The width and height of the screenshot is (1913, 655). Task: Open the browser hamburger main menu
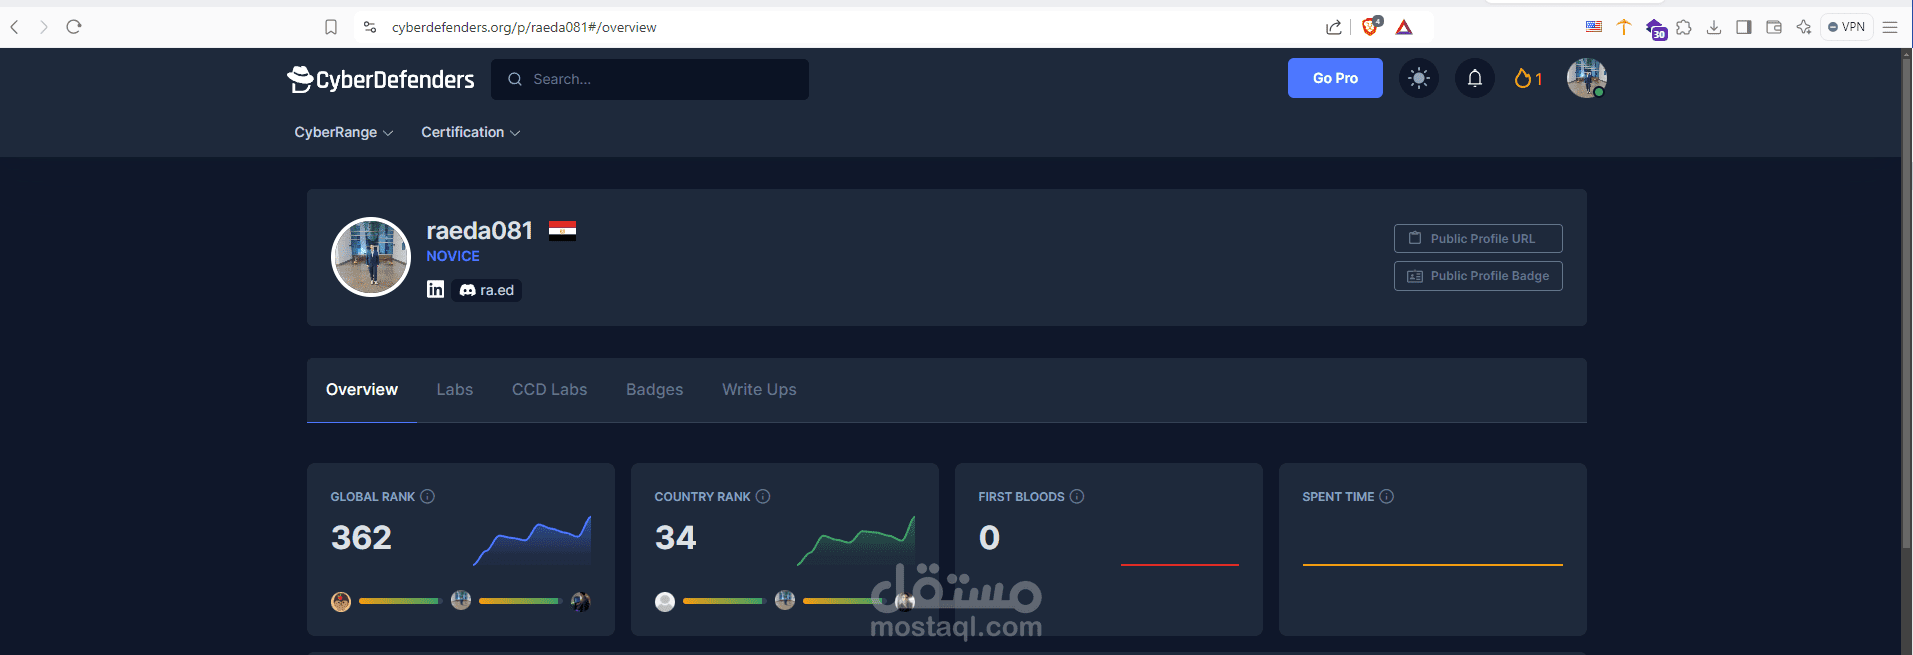pyautogui.click(x=1890, y=27)
